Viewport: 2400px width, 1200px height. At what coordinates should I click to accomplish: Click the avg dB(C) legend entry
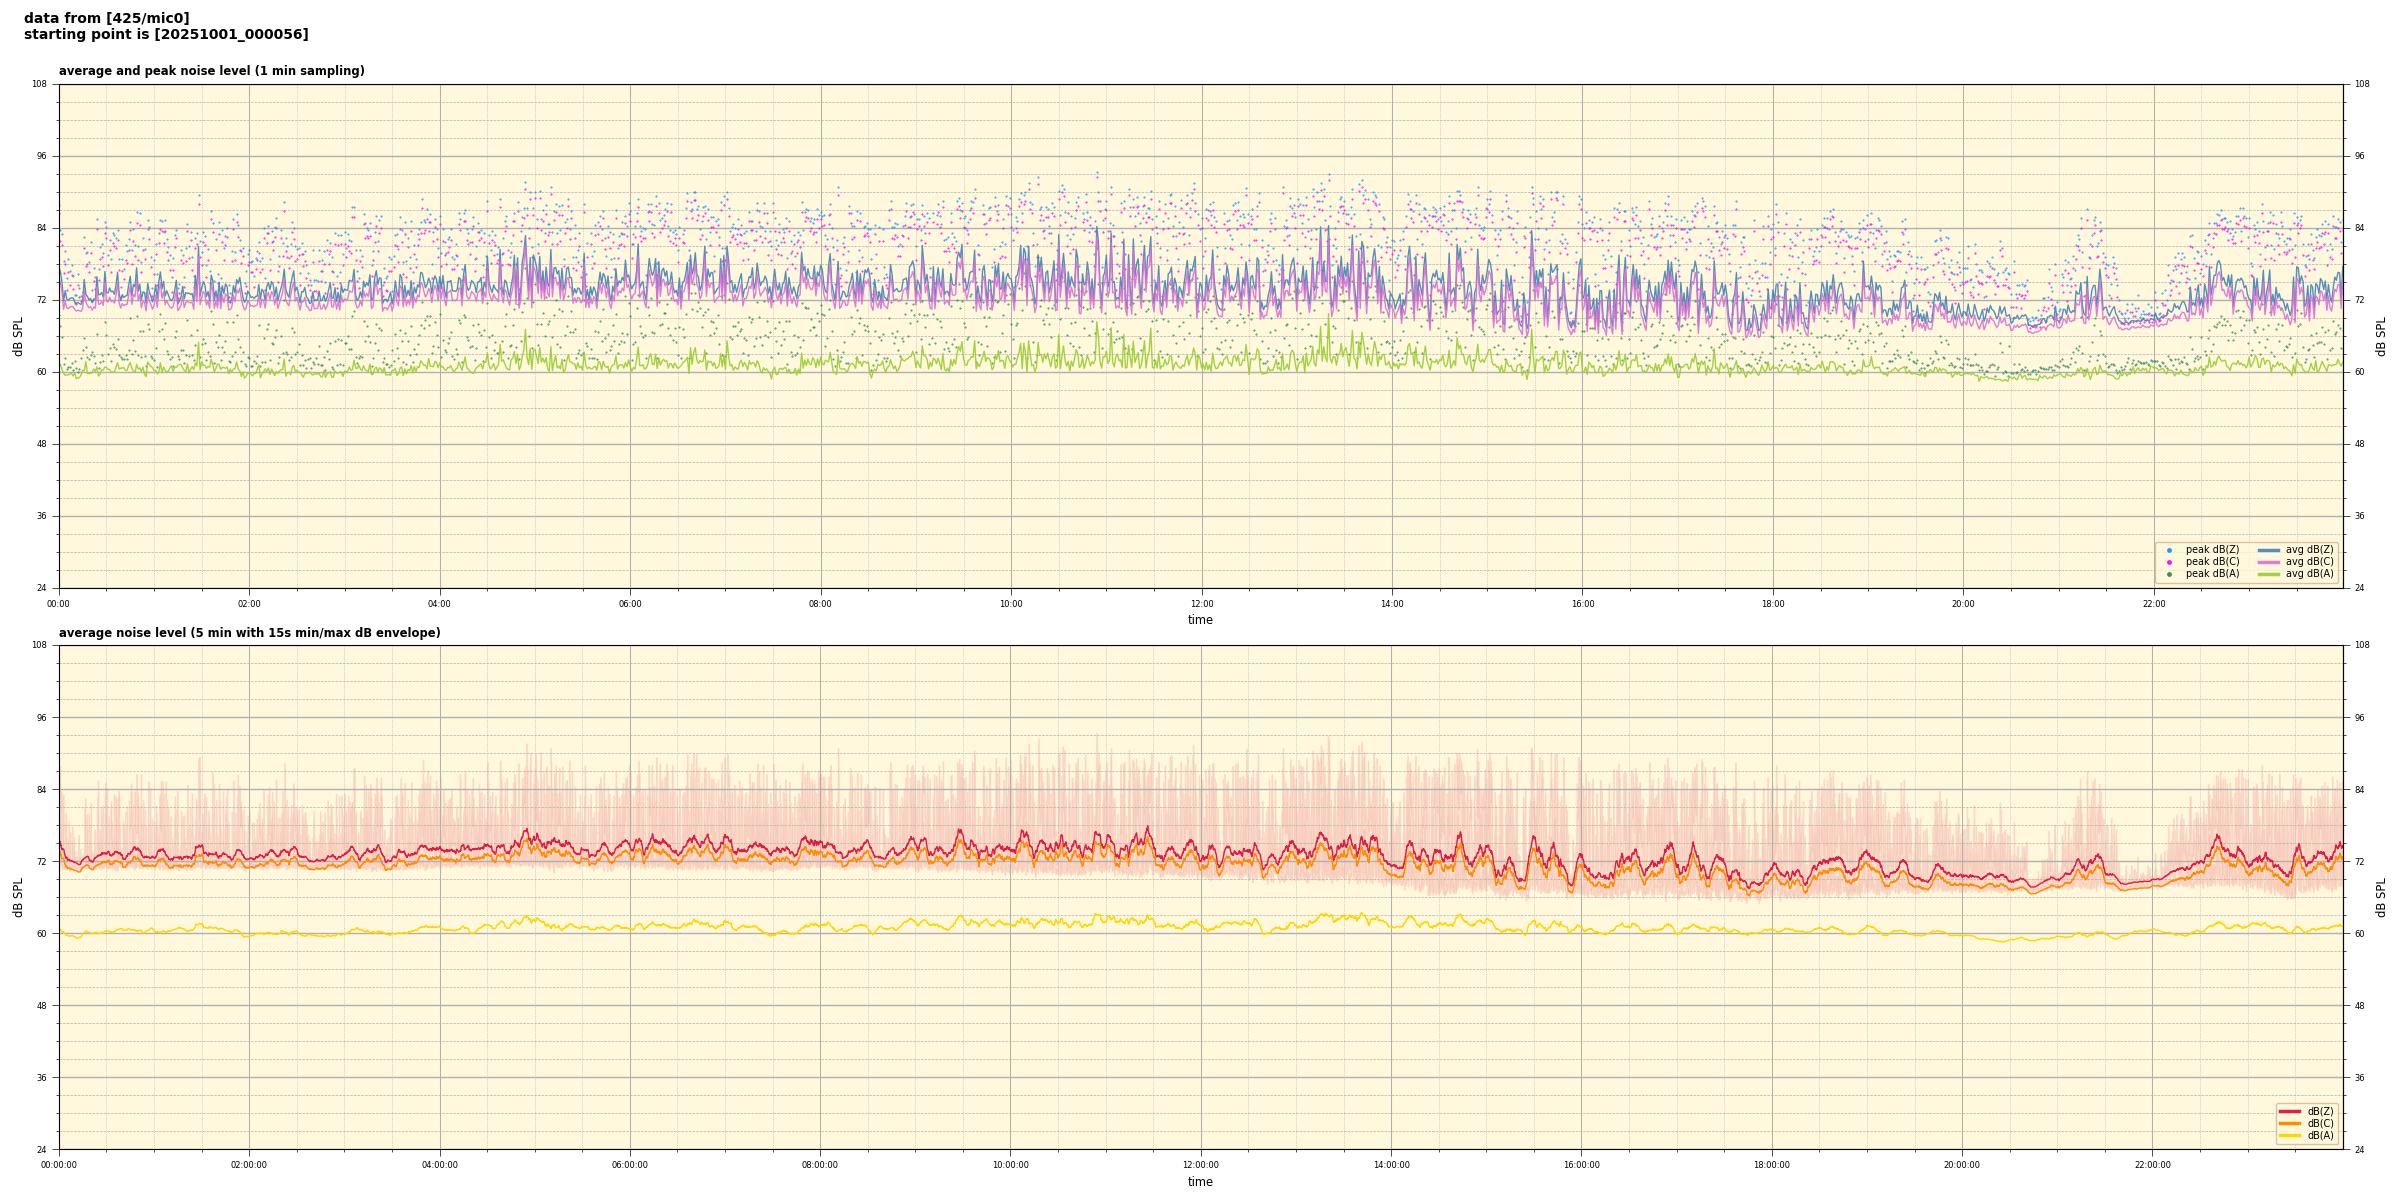[2308, 562]
